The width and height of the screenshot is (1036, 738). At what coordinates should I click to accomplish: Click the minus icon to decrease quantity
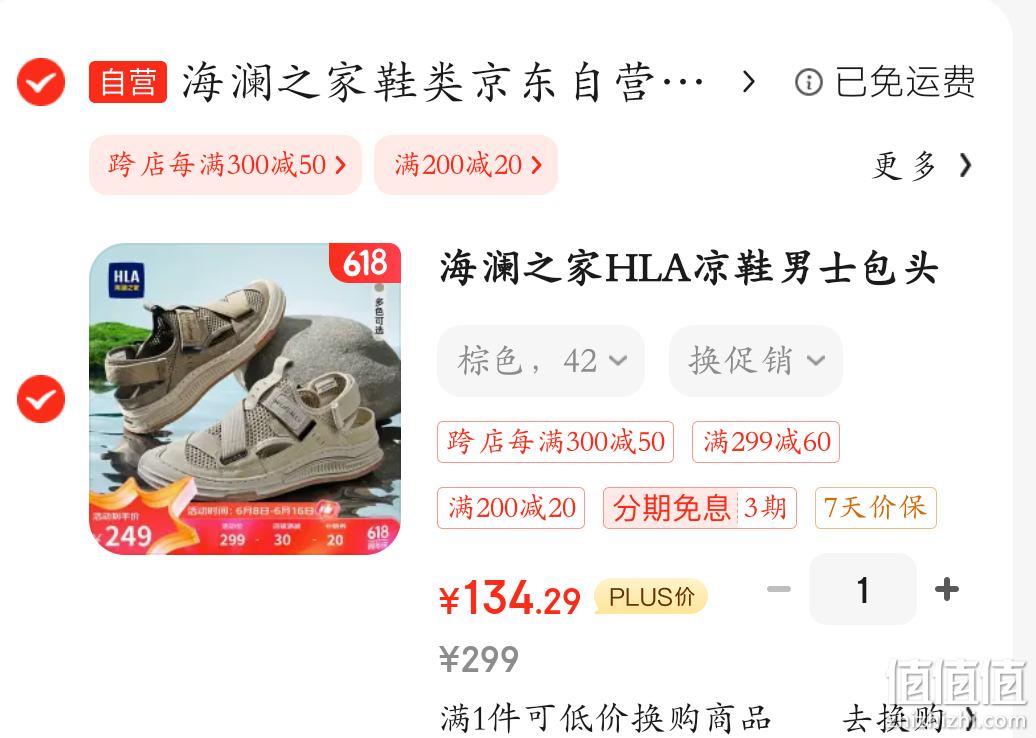(x=779, y=589)
